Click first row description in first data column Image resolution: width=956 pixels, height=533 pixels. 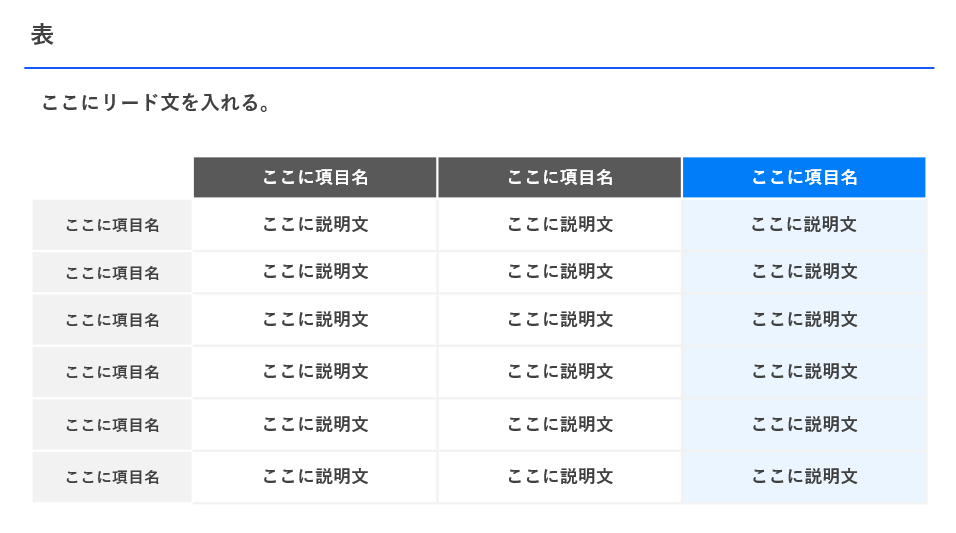(x=315, y=225)
